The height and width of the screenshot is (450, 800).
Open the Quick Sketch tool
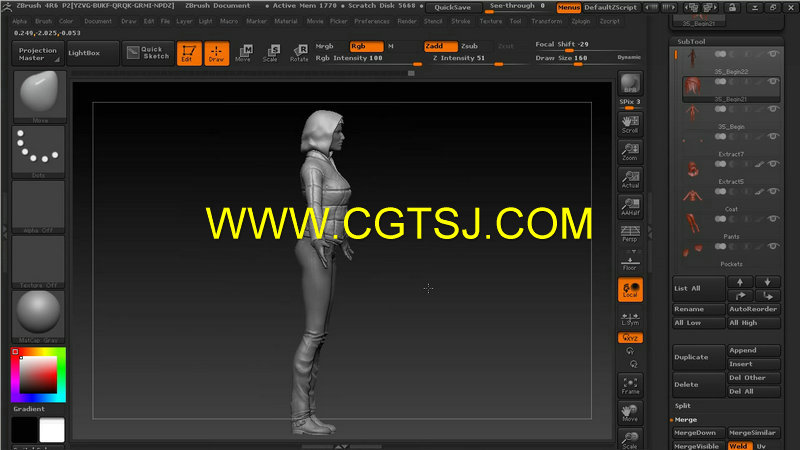148,53
